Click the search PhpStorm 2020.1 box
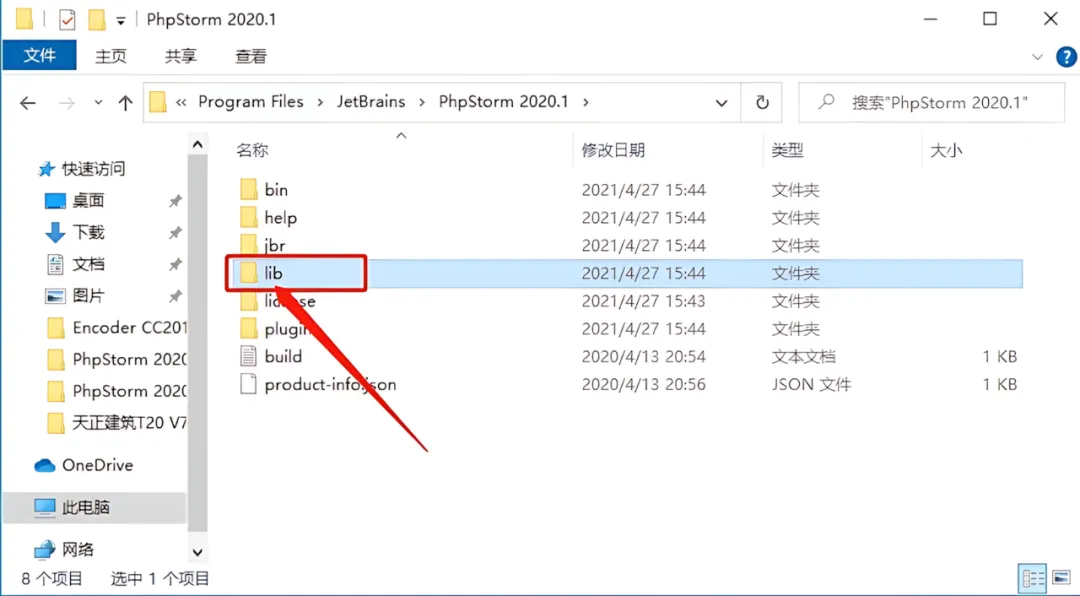This screenshot has height=596, width=1080. coord(931,103)
